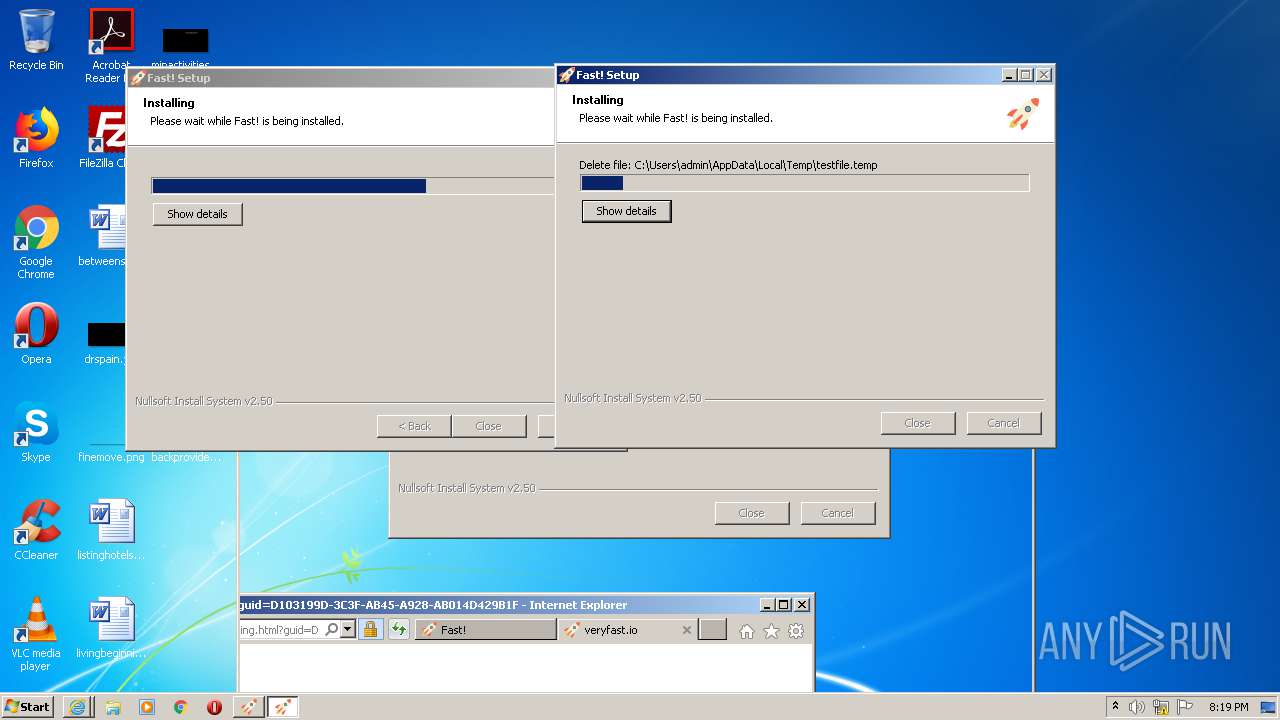Open the Skype desktop shortcut
Viewport: 1280px width, 720px height.
[36, 432]
